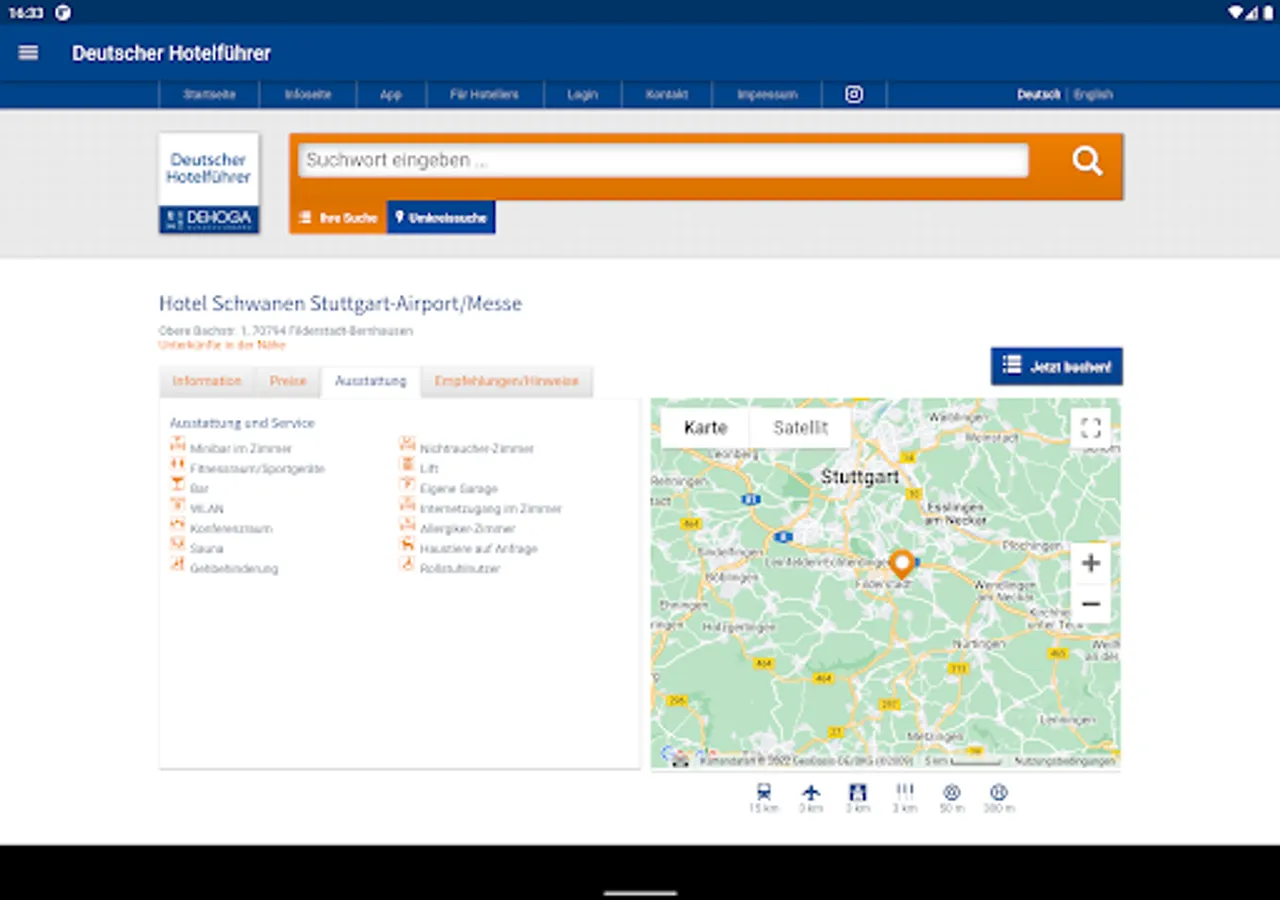1280x900 pixels.
Task: Zoom out on the map
Action: tap(1091, 604)
